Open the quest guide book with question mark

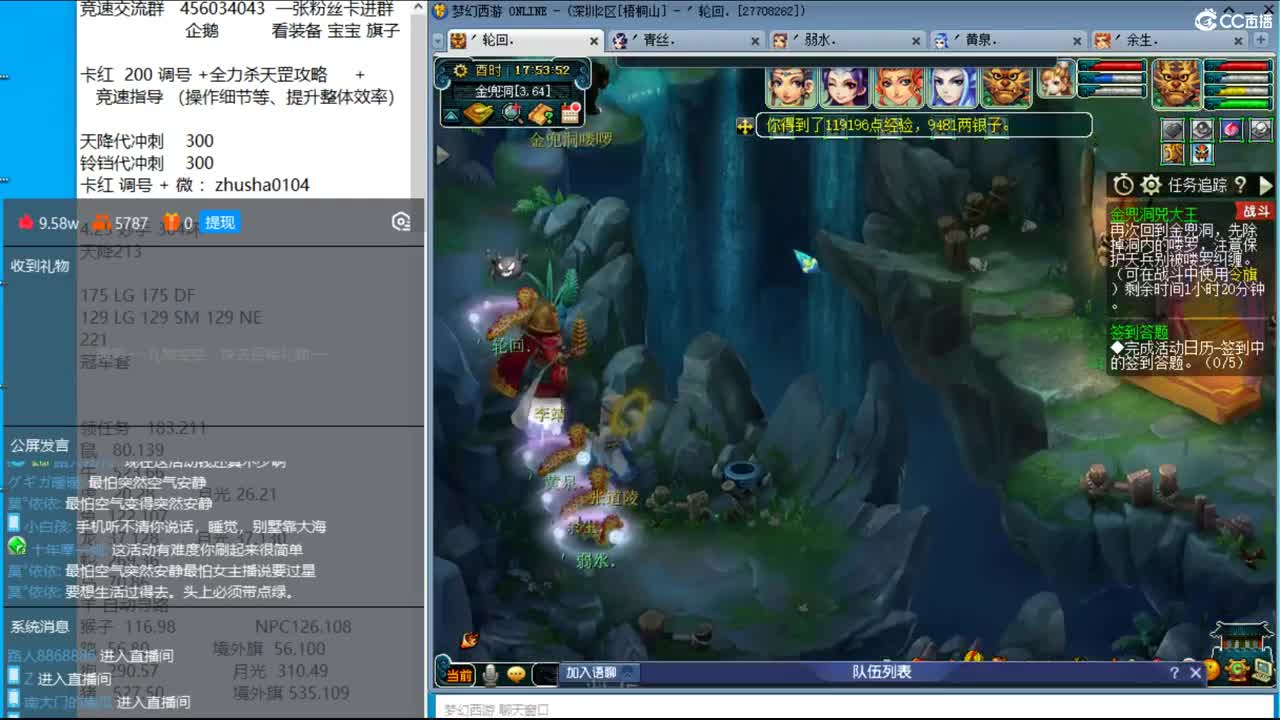pyautogui.click(x=541, y=113)
